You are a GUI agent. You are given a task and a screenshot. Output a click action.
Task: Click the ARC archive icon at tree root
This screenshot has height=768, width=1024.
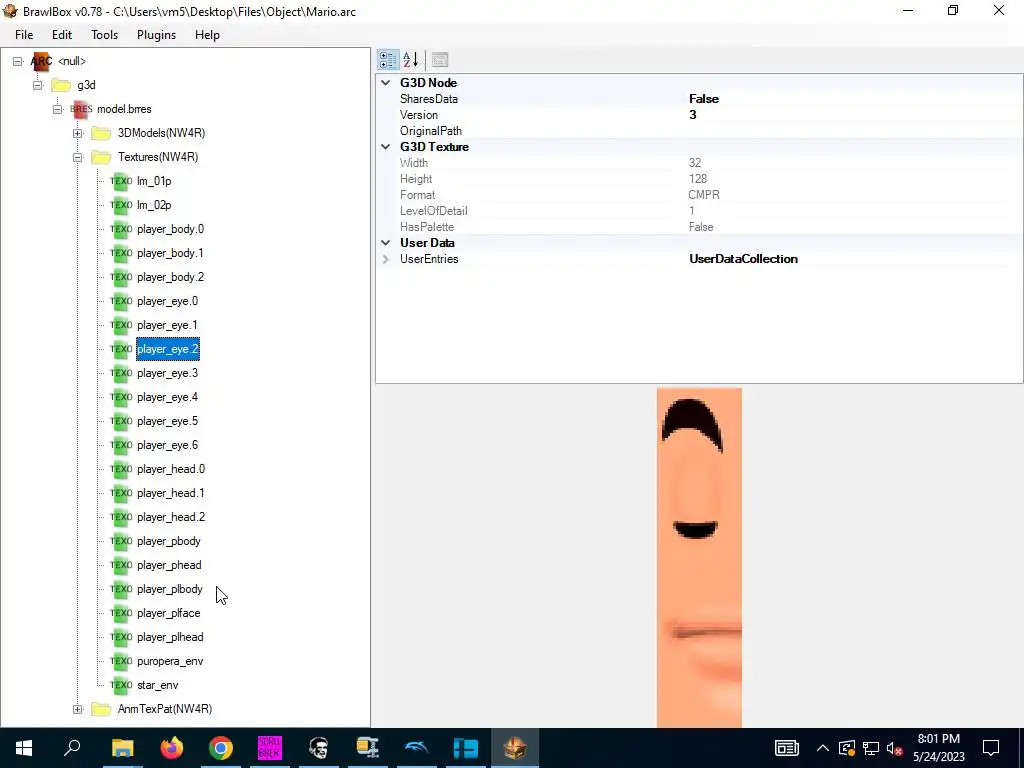tap(41, 61)
